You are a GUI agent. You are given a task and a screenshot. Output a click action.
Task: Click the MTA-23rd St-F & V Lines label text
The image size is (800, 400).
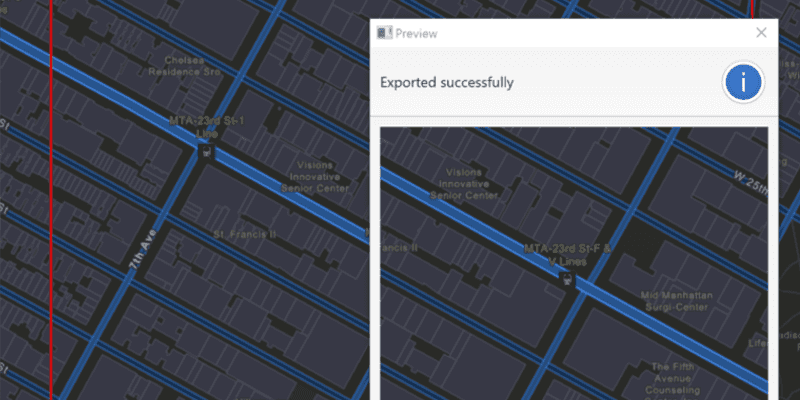coord(568,255)
